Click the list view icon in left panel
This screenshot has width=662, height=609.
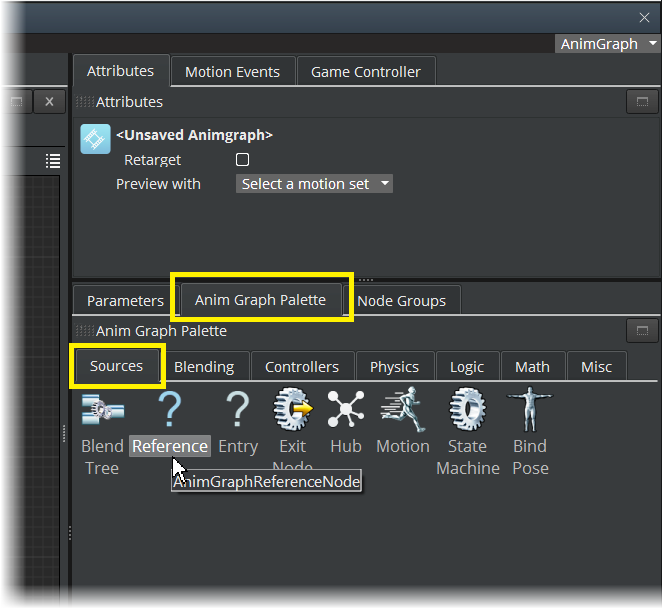pyautogui.click(x=53, y=161)
